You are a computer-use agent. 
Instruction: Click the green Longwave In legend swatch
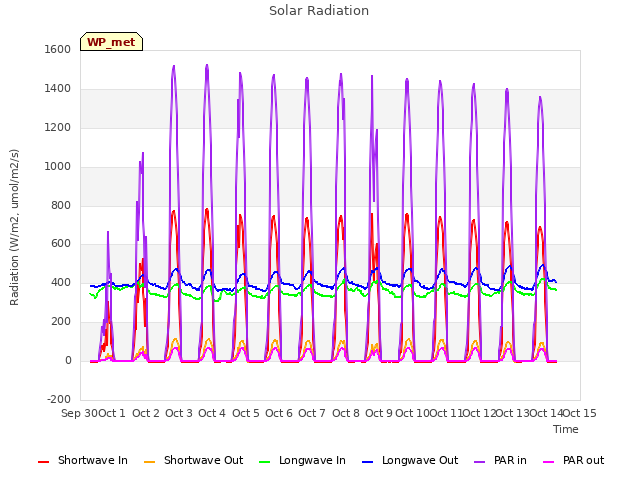click(x=264, y=462)
